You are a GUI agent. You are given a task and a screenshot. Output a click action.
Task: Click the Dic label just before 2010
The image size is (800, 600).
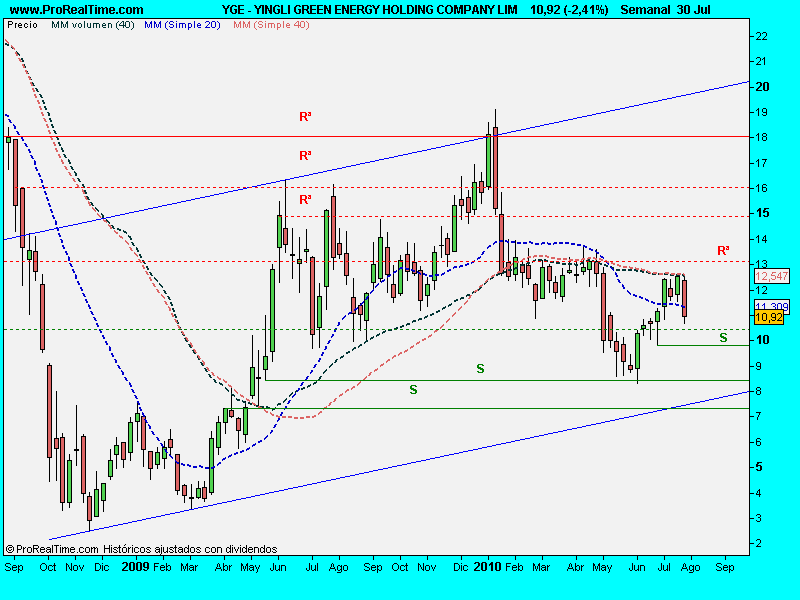point(461,567)
